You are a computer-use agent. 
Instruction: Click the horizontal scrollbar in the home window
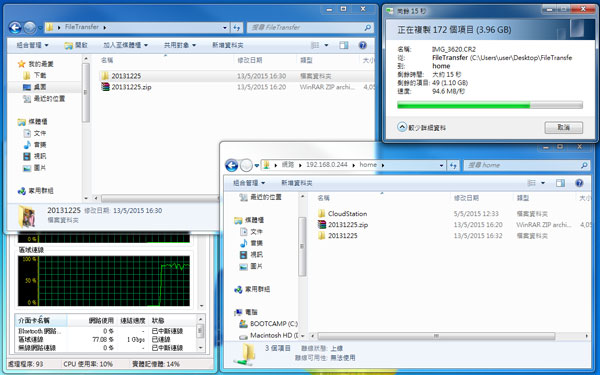tap(436, 336)
